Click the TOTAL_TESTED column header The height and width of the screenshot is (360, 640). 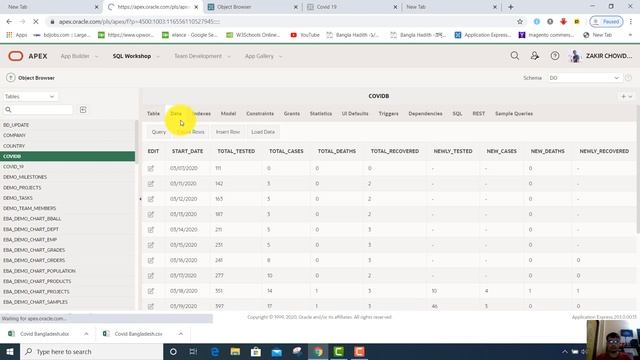(236, 151)
